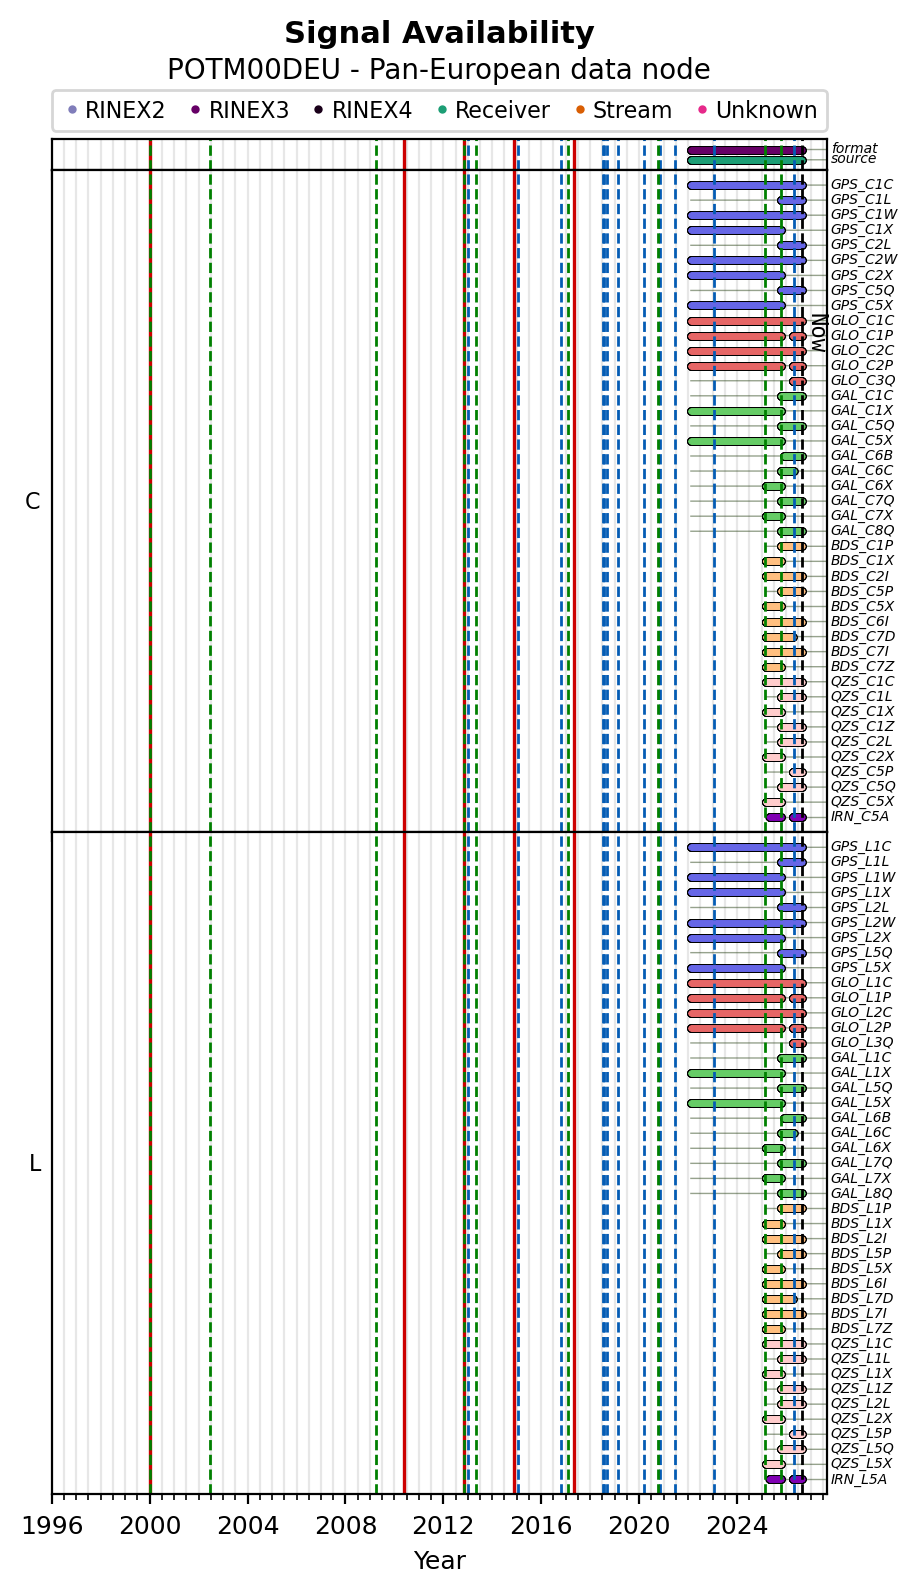Screen dimensions: 918x1593
Task: Click the QZS_L1Z row label
Action: 861,1389
